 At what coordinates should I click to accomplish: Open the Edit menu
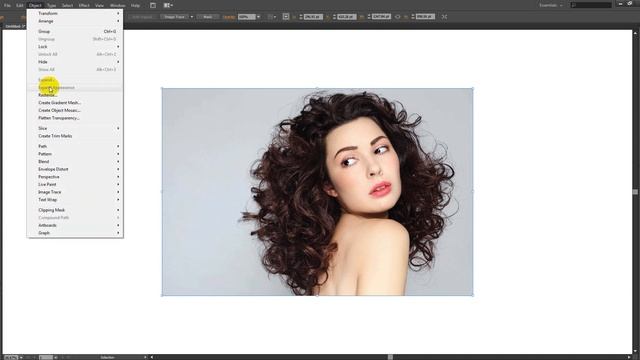click(x=20, y=5)
